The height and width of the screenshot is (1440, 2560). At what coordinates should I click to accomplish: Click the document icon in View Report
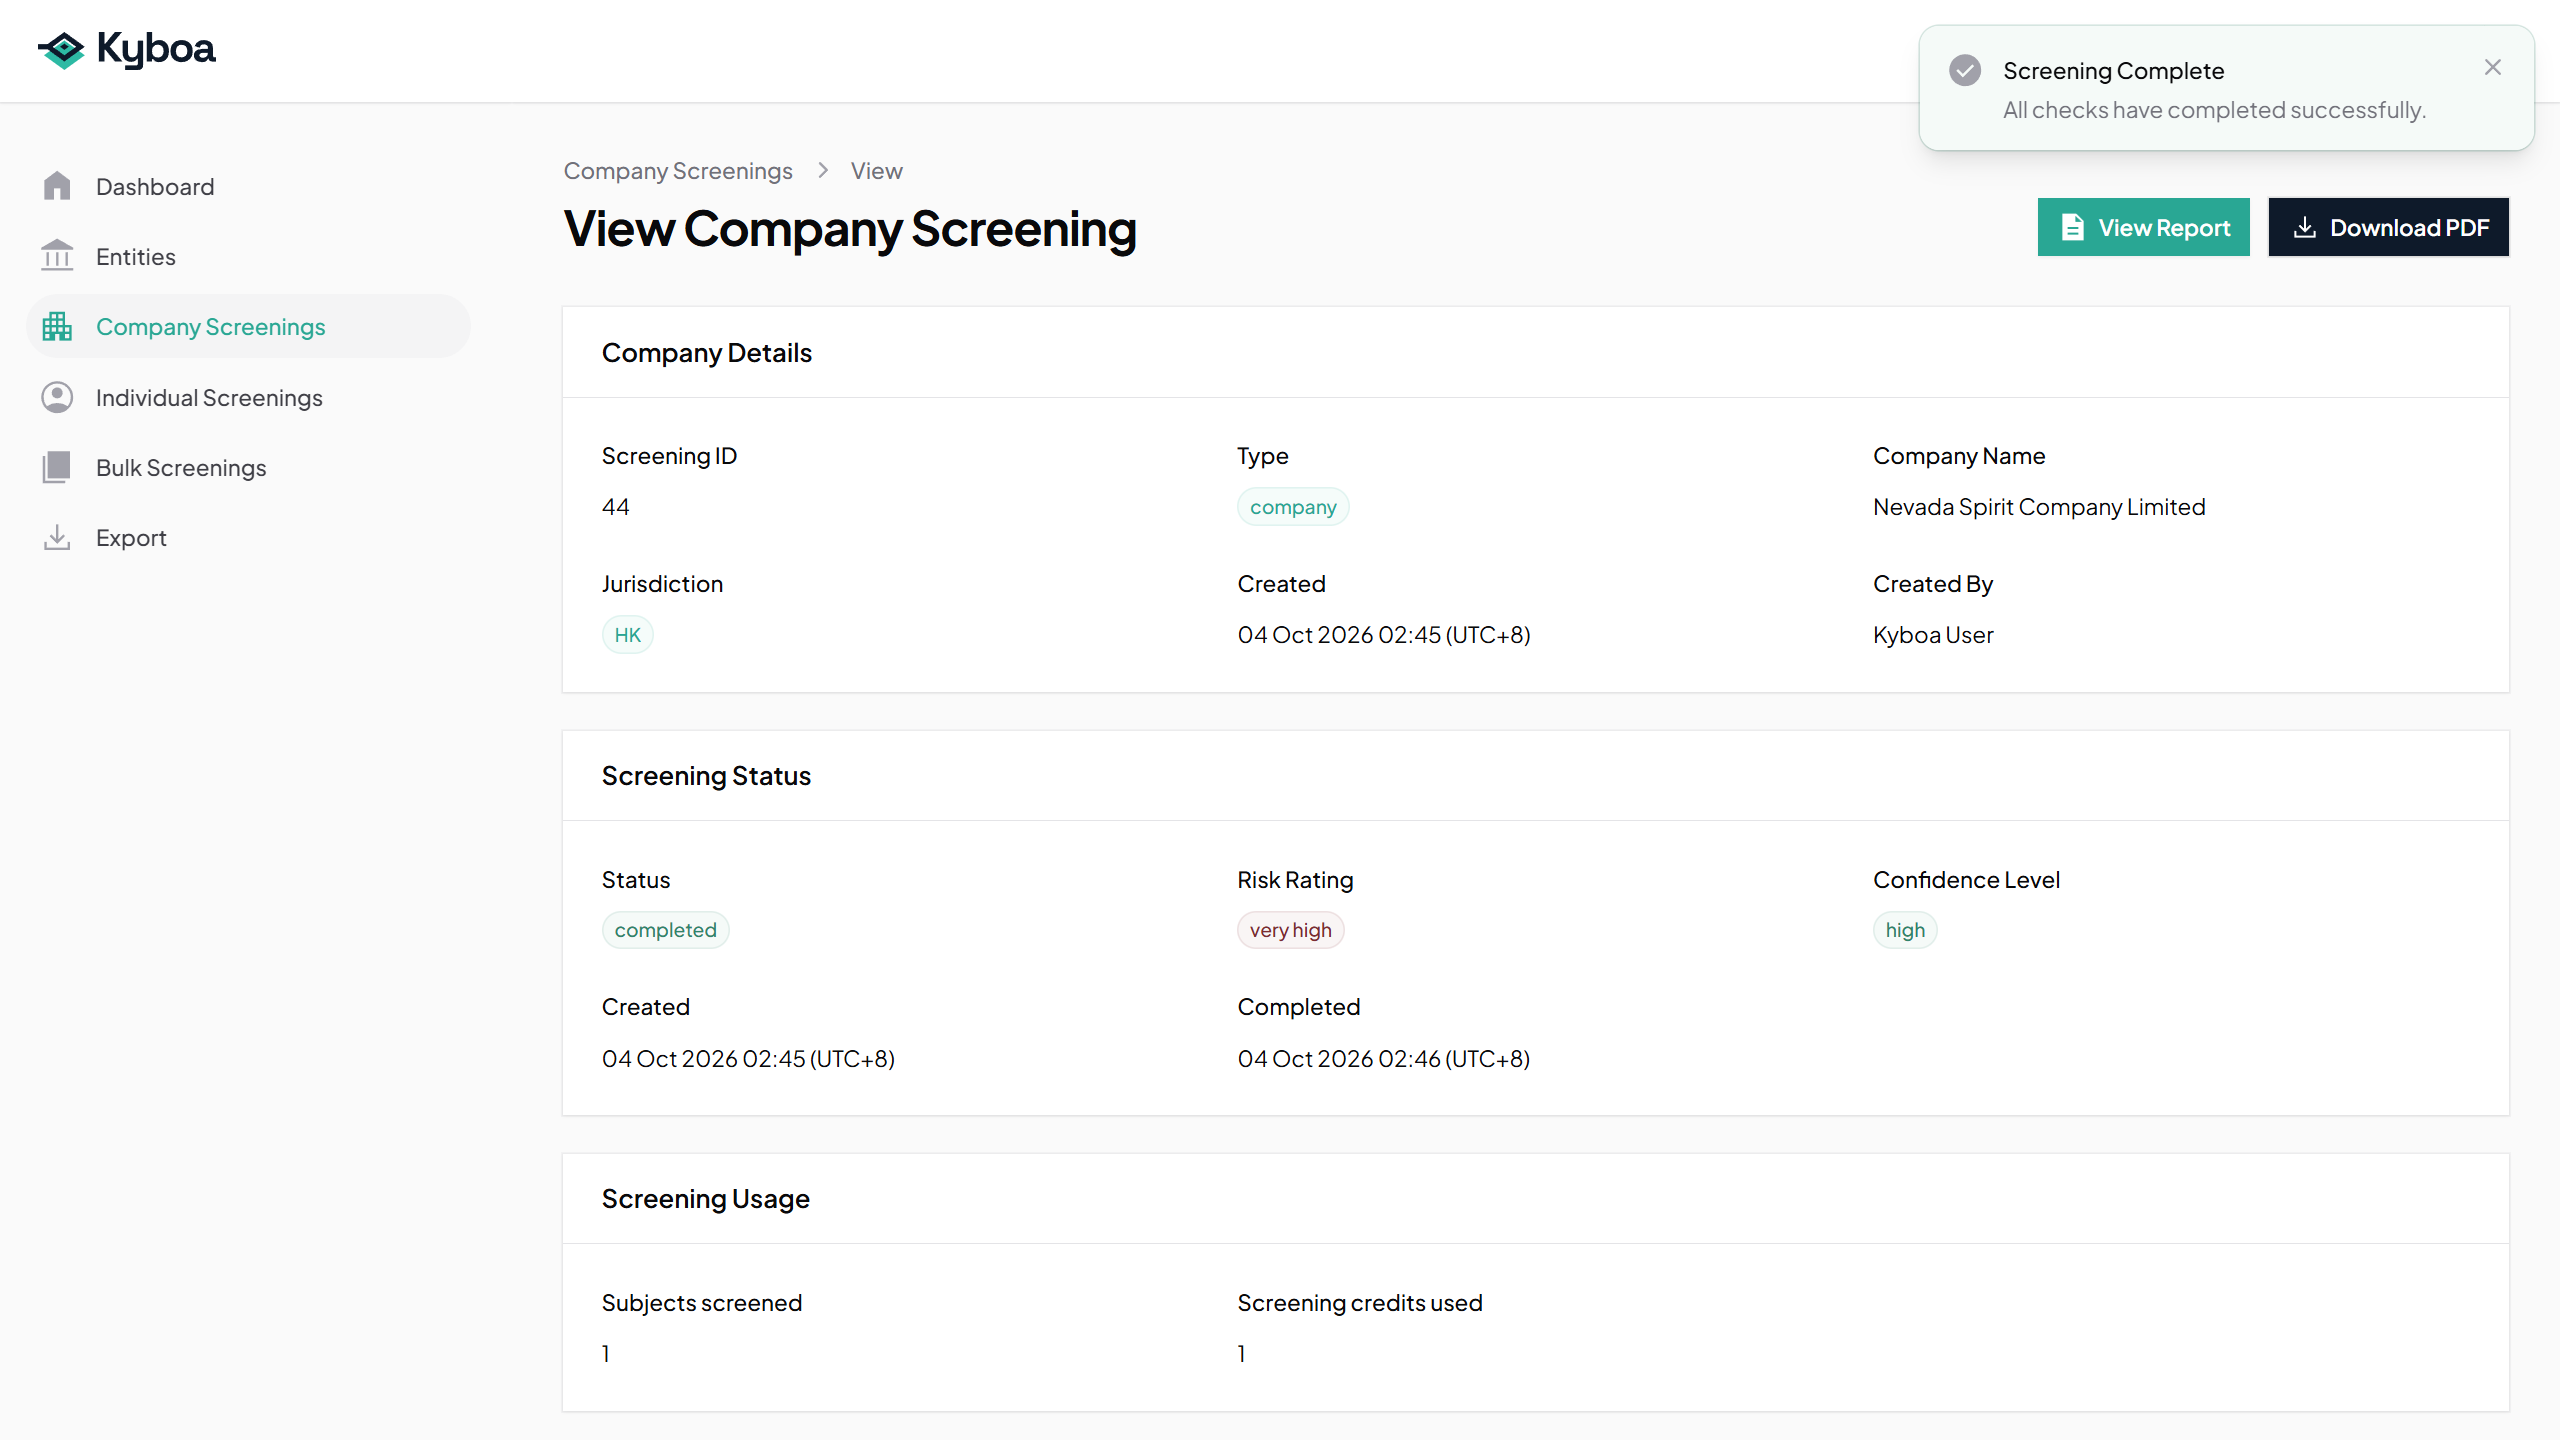[x=2073, y=227]
